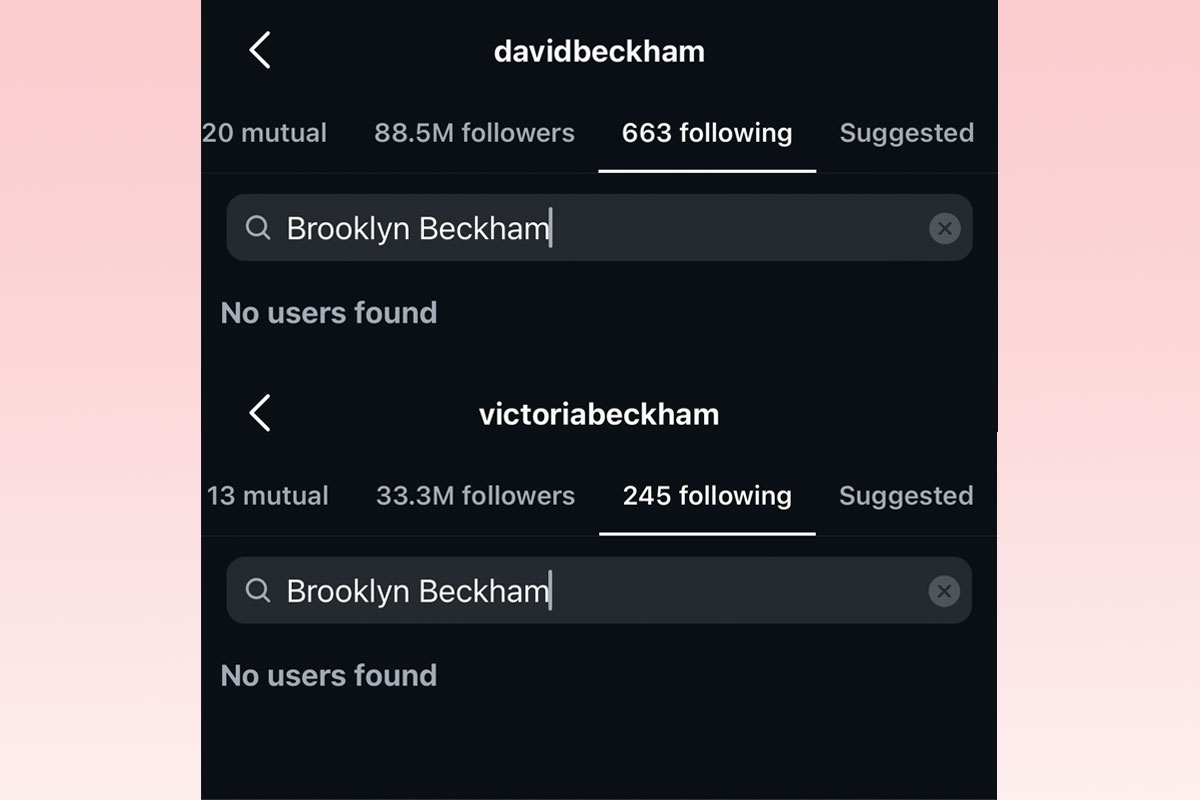This screenshot has height=800, width=1200.
Task: Click inside victoriabeckham's search input field
Action: 600,591
